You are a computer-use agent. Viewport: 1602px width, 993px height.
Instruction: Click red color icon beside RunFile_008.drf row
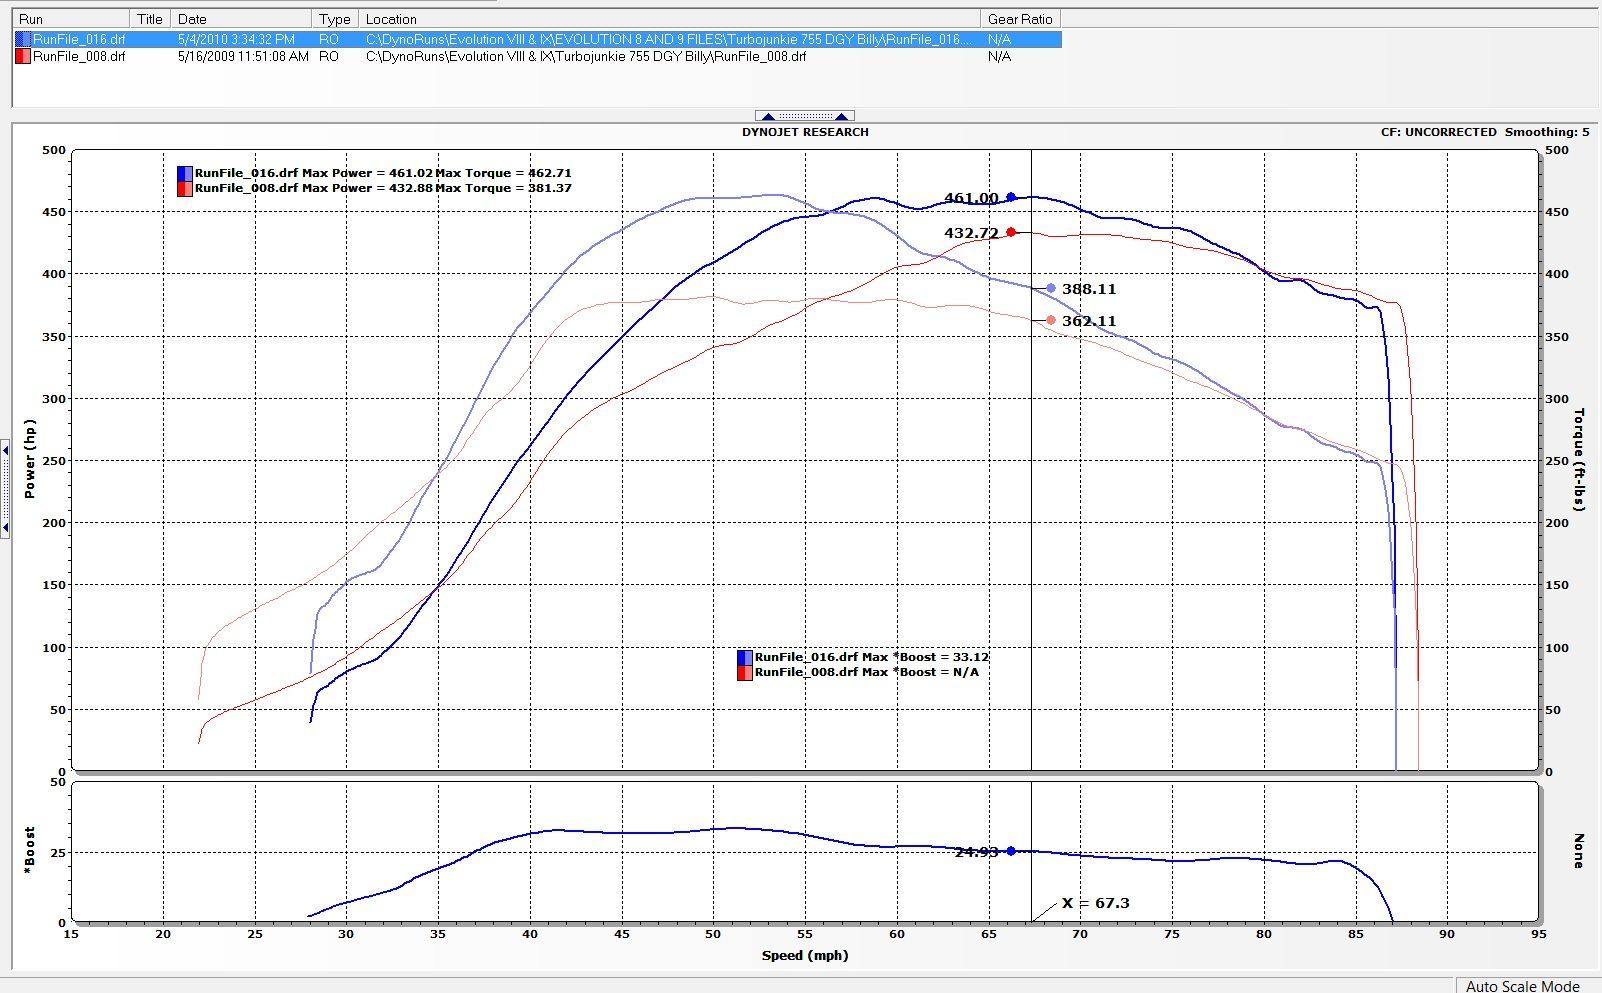coord(22,57)
